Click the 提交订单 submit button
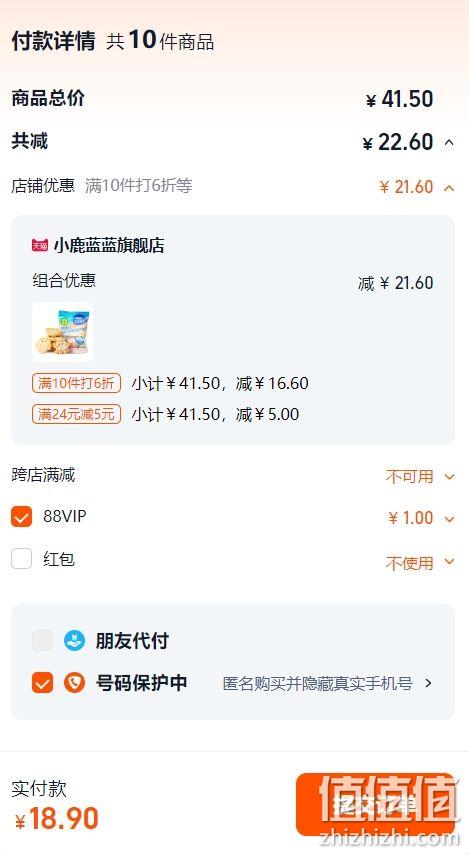 [x=375, y=804]
